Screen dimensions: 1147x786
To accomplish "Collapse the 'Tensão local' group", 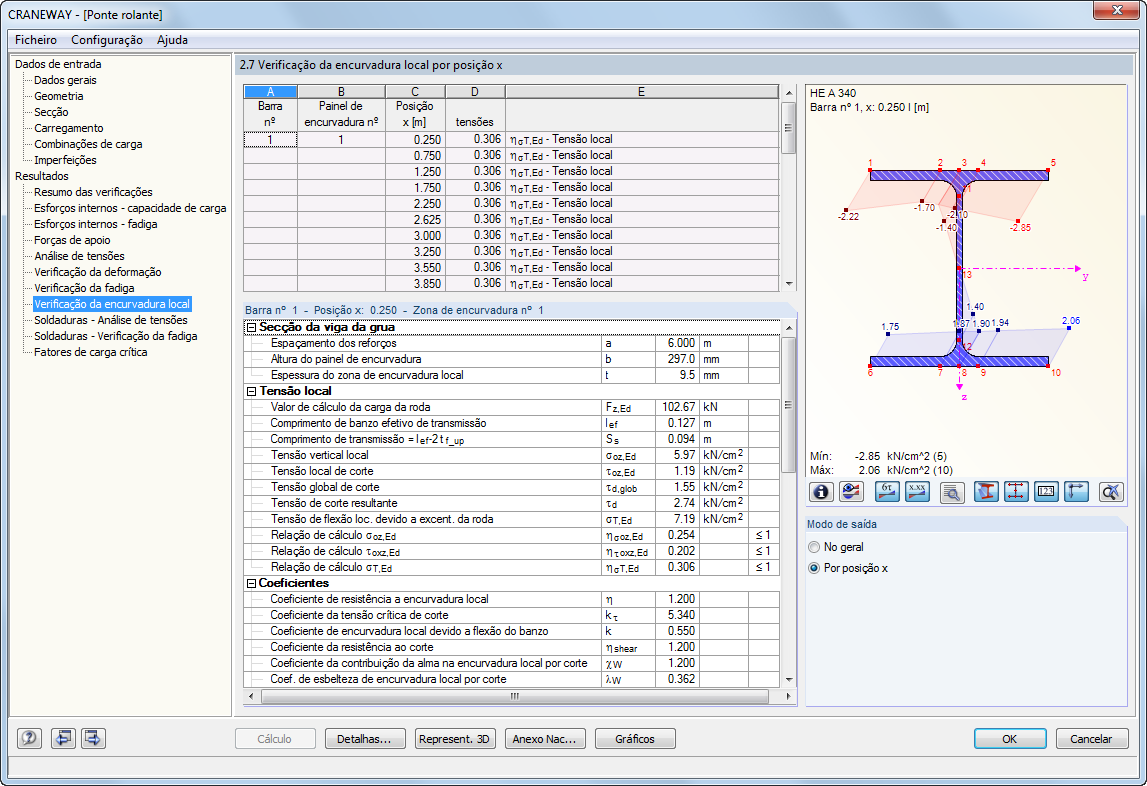I will [251, 391].
